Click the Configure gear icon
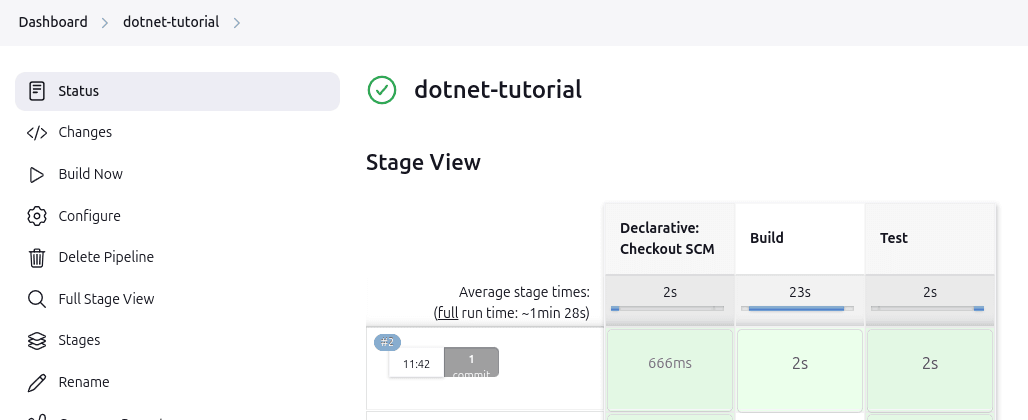The image size is (1028, 420). (x=37, y=216)
